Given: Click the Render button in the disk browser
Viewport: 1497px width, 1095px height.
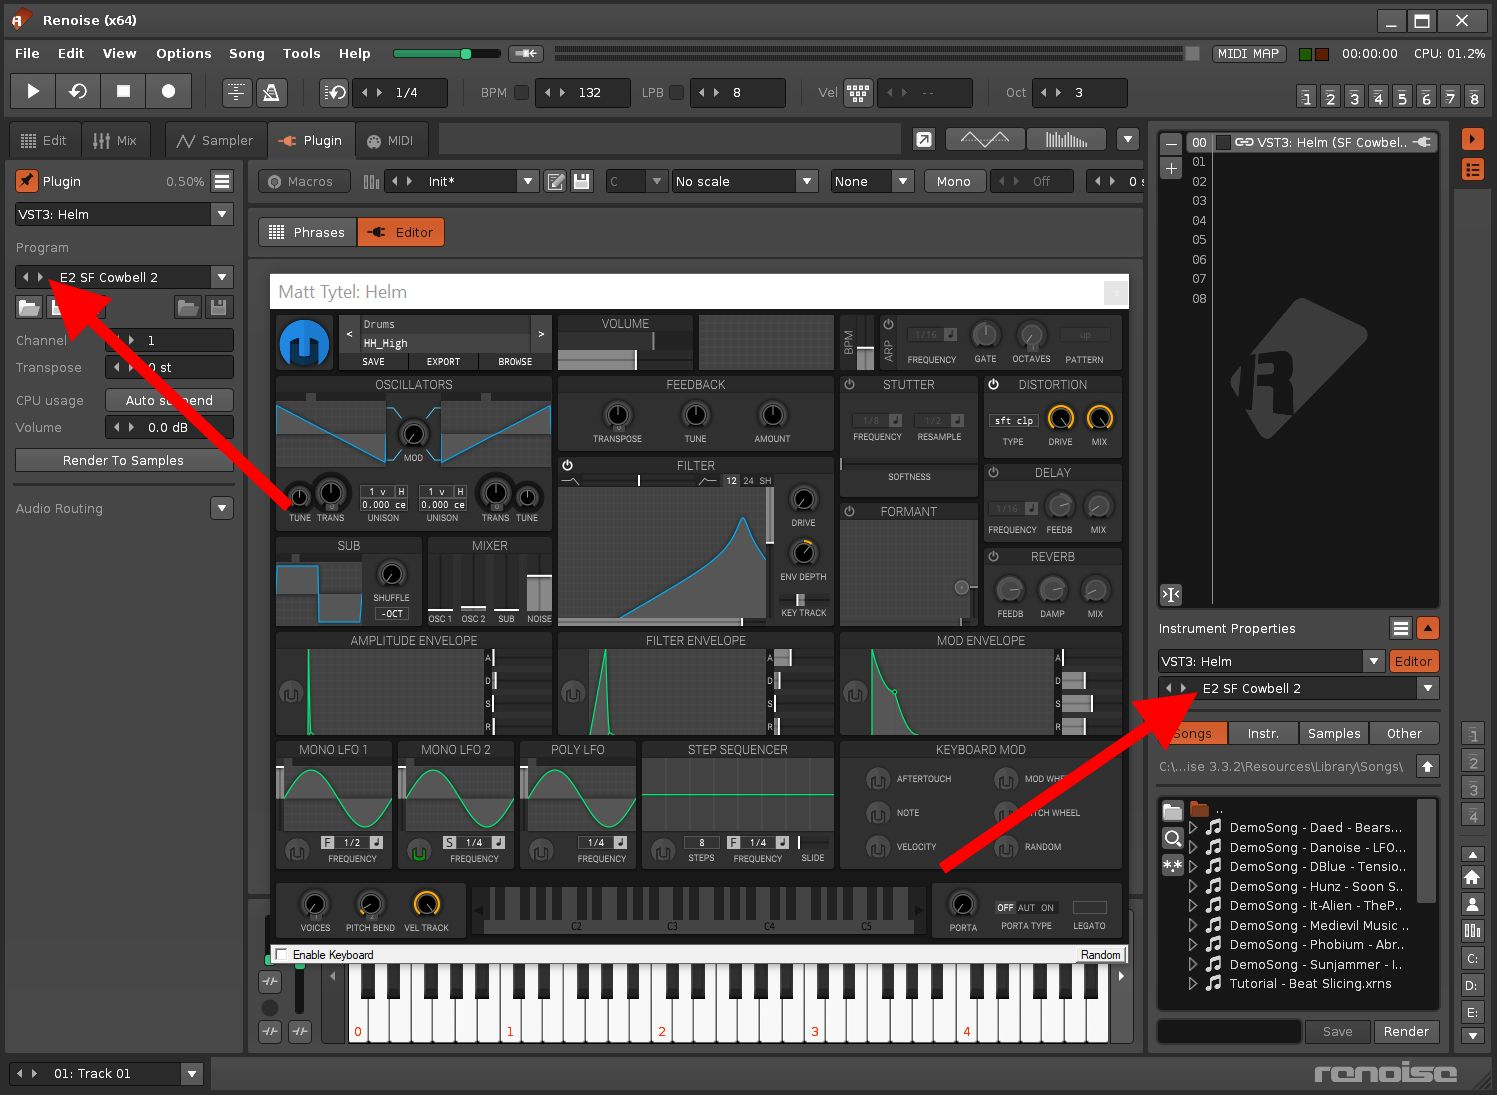Looking at the screenshot, I should pos(1406,1031).
